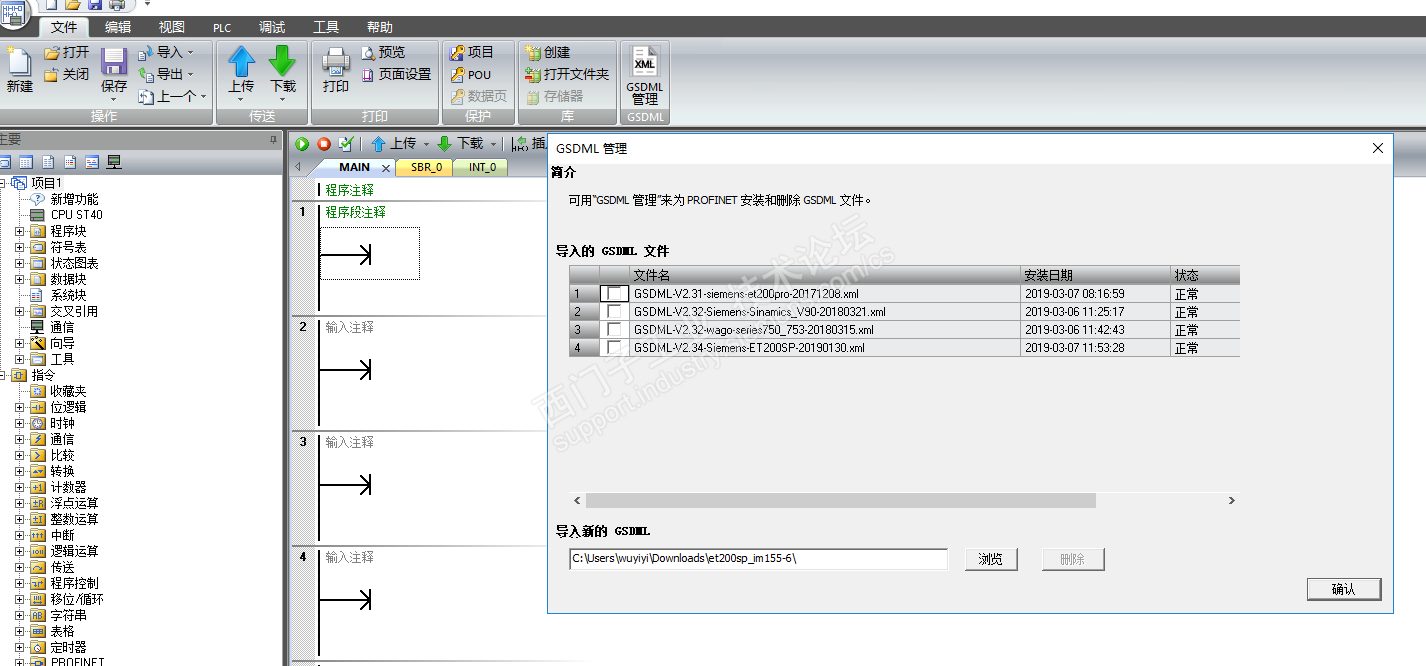The height and width of the screenshot is (666, 1426).
Task: Close the GSDML 管理 dialog
Action: coord(1377,148)
